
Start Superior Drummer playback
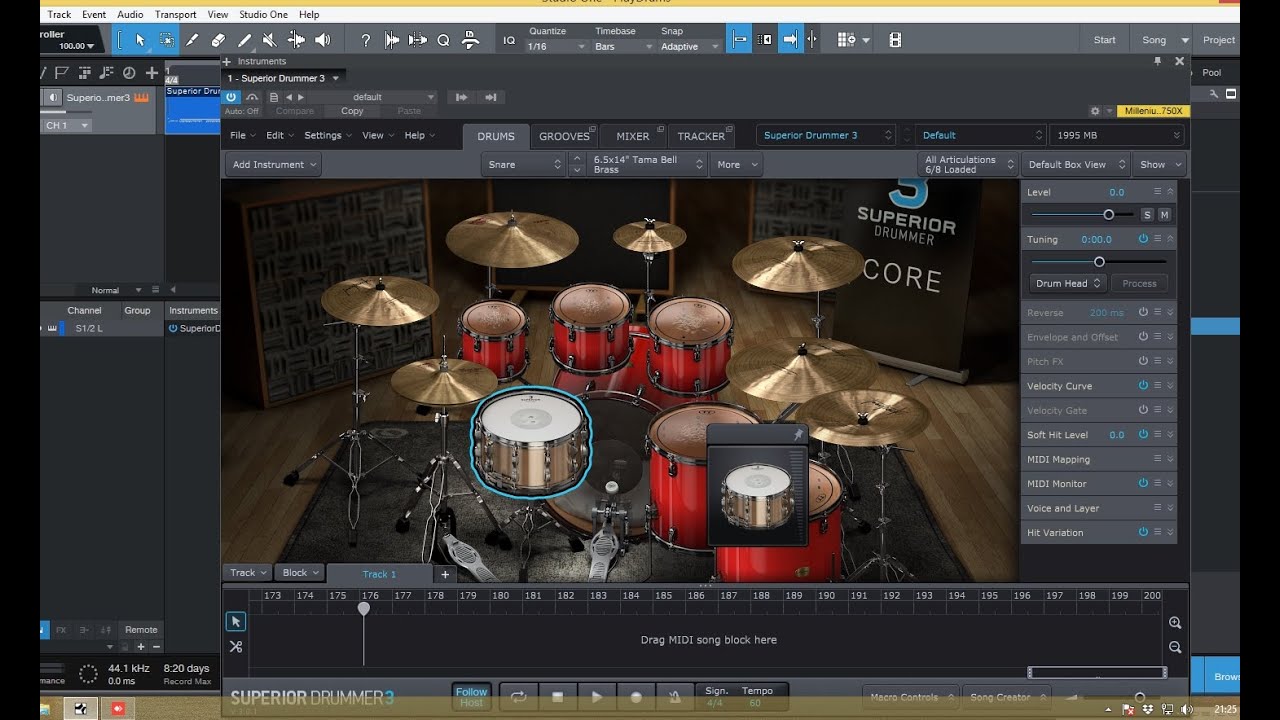tap(597, 696)
